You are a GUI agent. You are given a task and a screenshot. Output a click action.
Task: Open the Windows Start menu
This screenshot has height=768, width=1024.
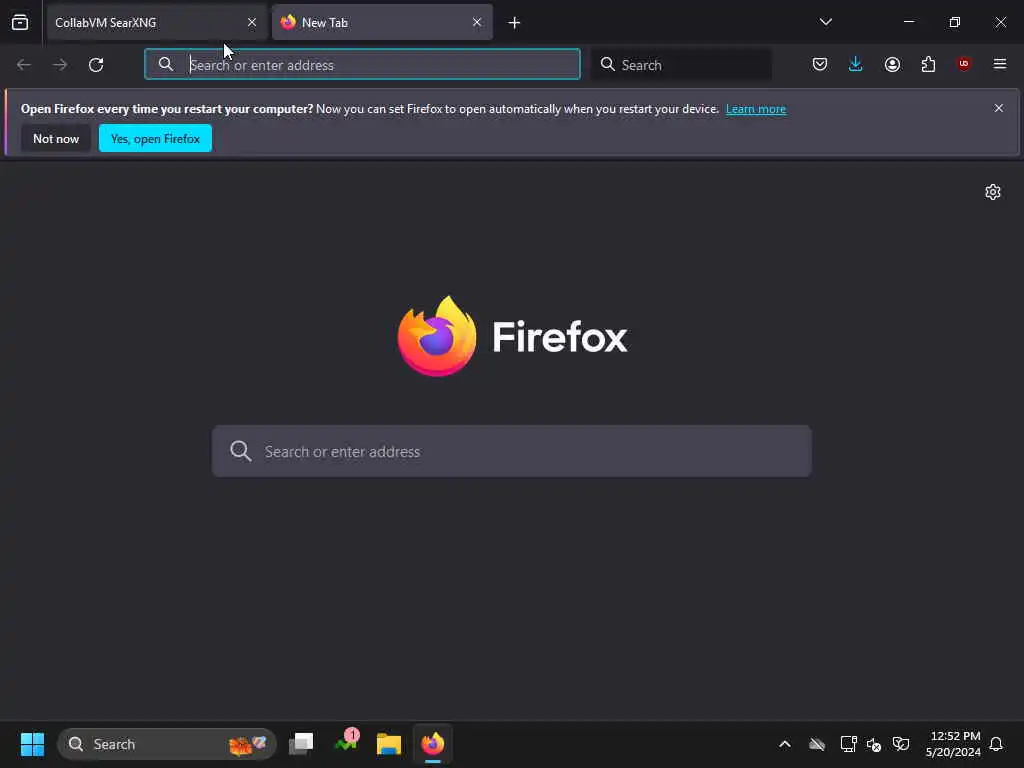(x=32, y=744)
